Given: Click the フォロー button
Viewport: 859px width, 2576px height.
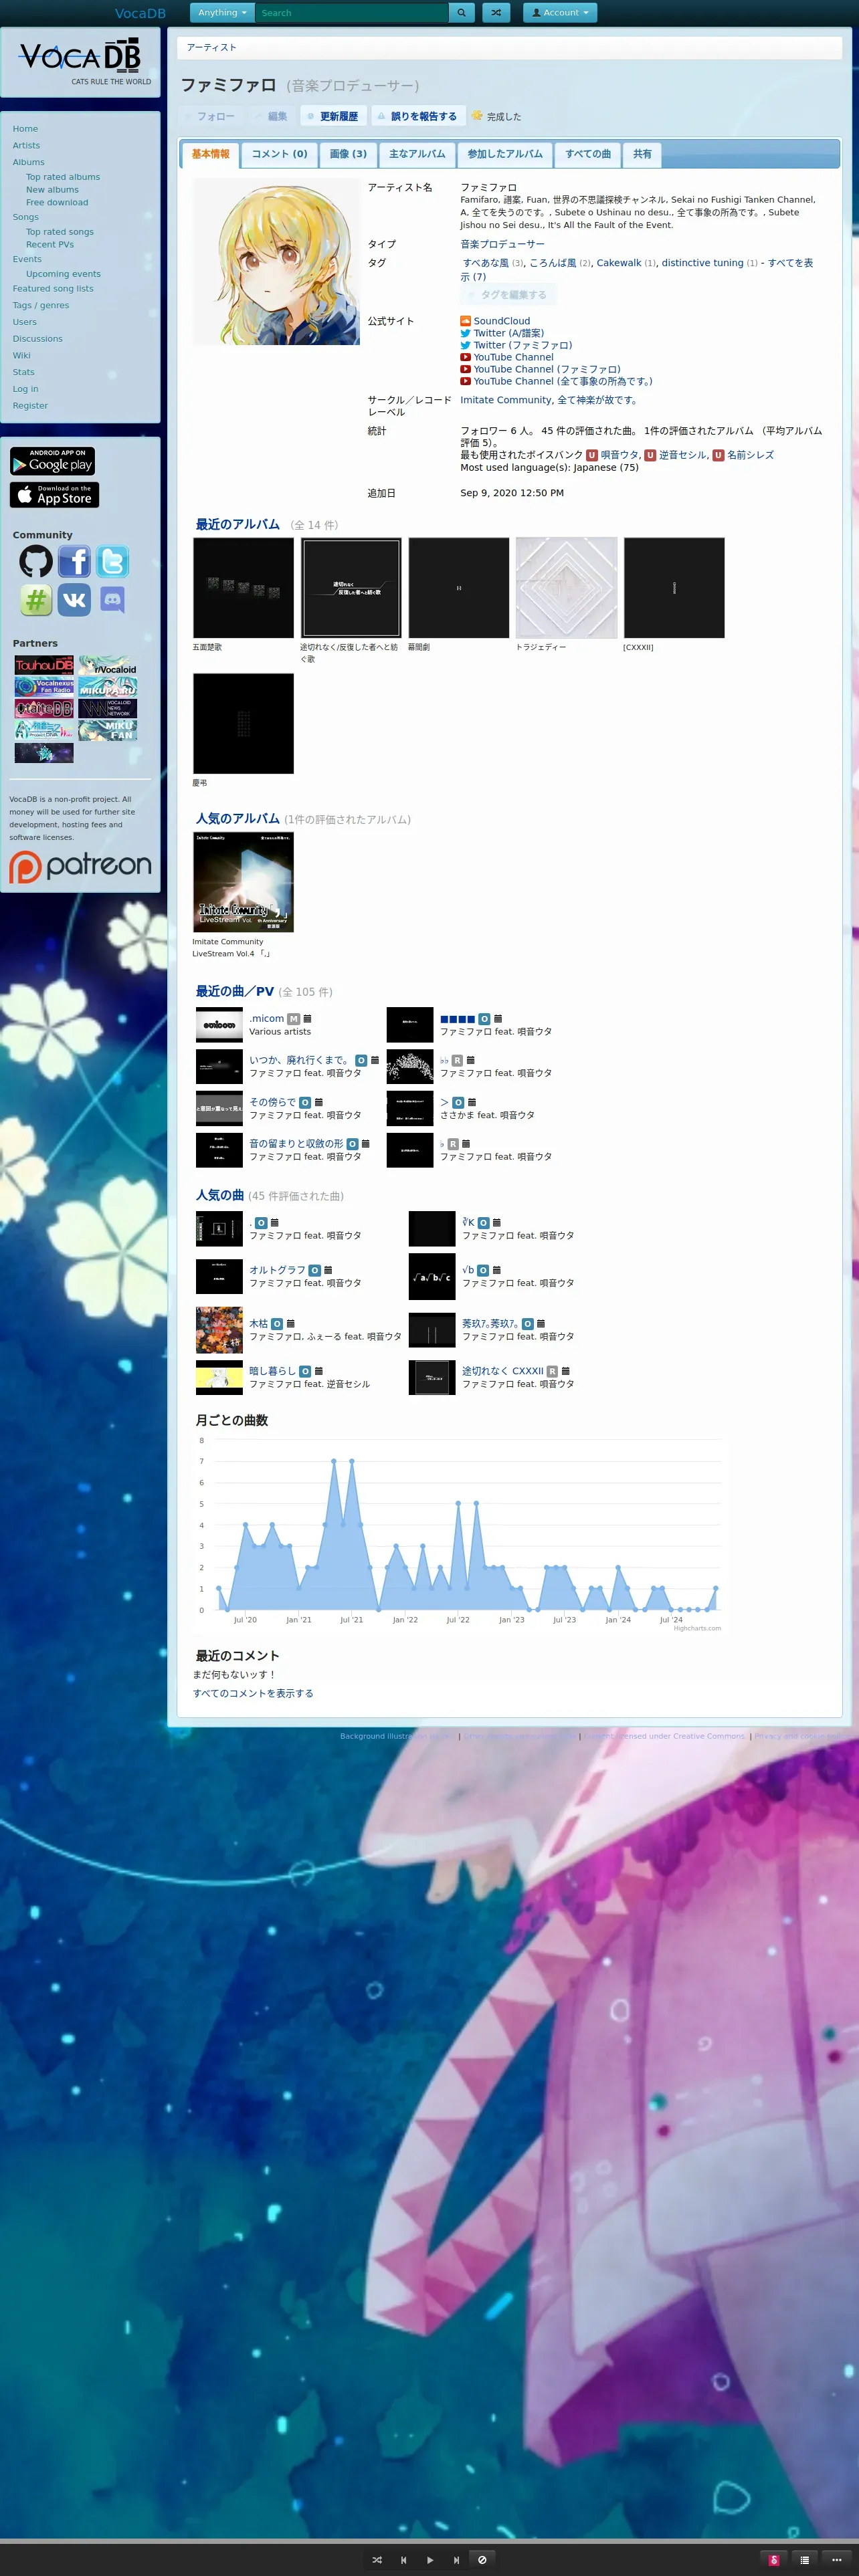Looking at the screenshot, I should coord(210,116).
